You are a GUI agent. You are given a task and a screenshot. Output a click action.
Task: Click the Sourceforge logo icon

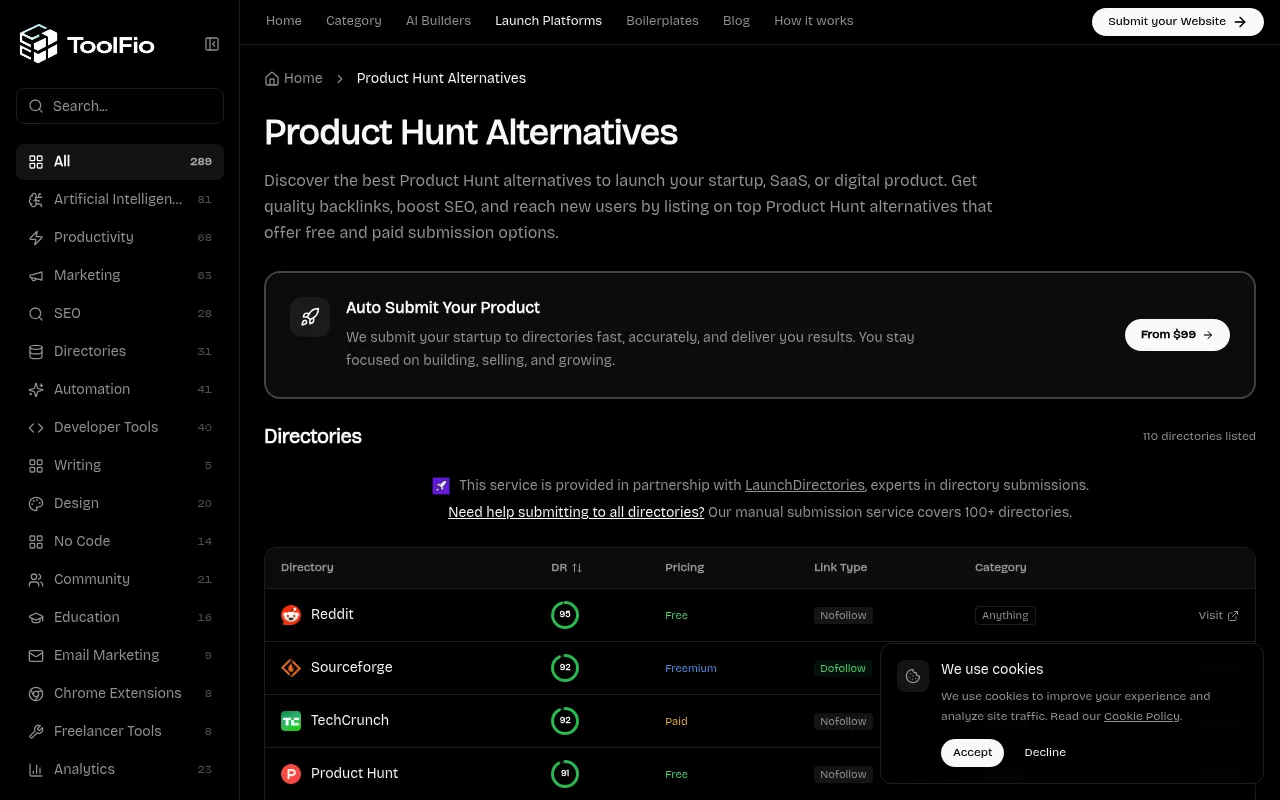click(291, 668)
